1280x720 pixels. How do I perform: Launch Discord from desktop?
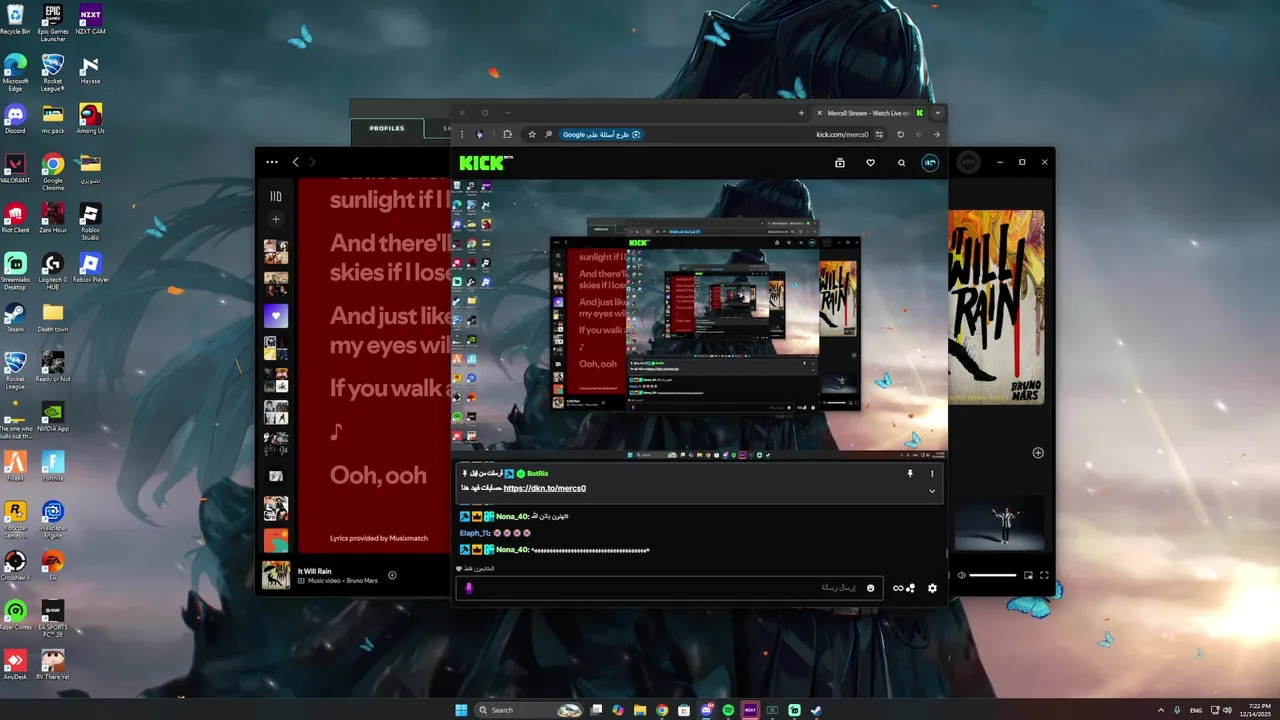click(x=15, y=119)
